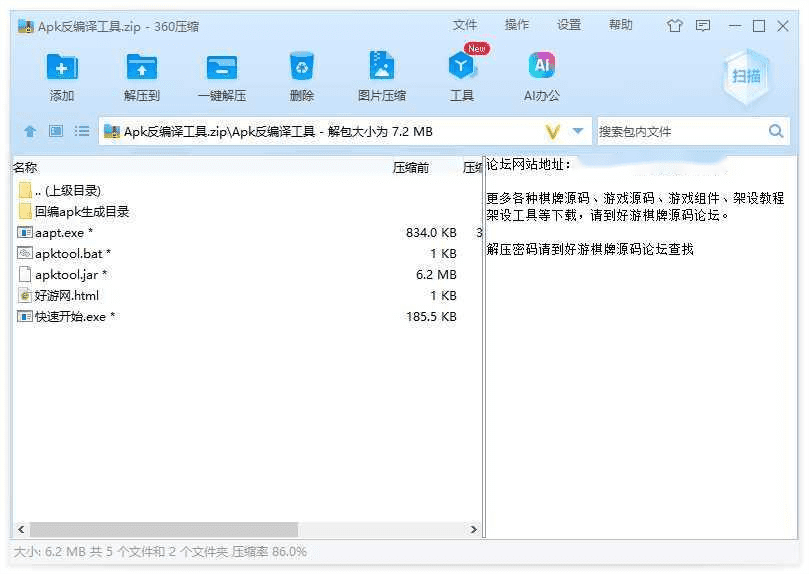This screenshot has height=574, width=809.
Task: Click the feedback message icon in the title bar
Action: (x=703, y=26)
